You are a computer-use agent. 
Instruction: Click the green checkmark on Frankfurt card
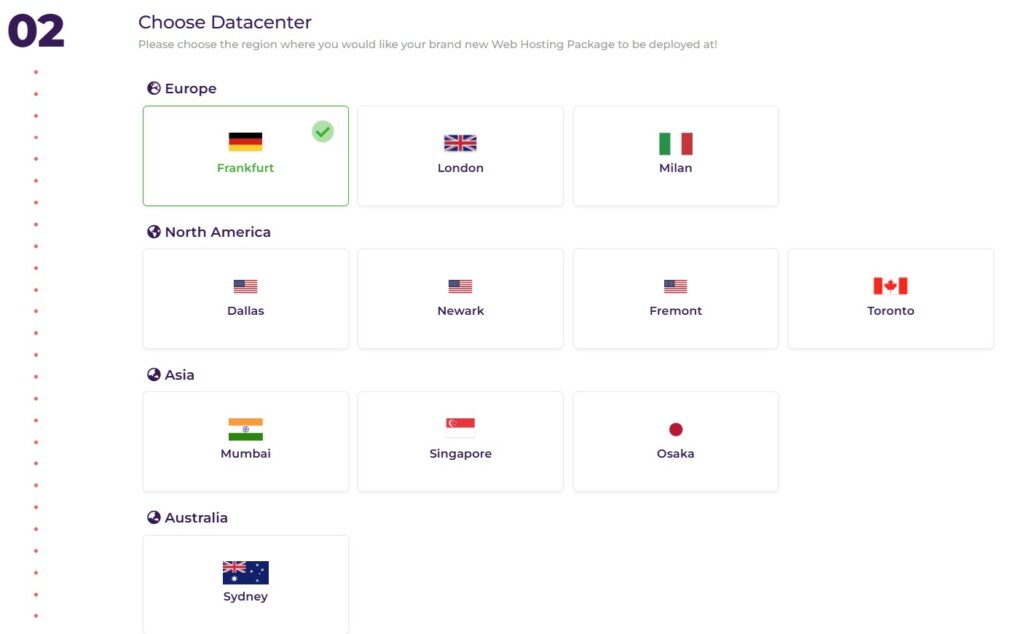pyautogui.click(x=322, y=131)
